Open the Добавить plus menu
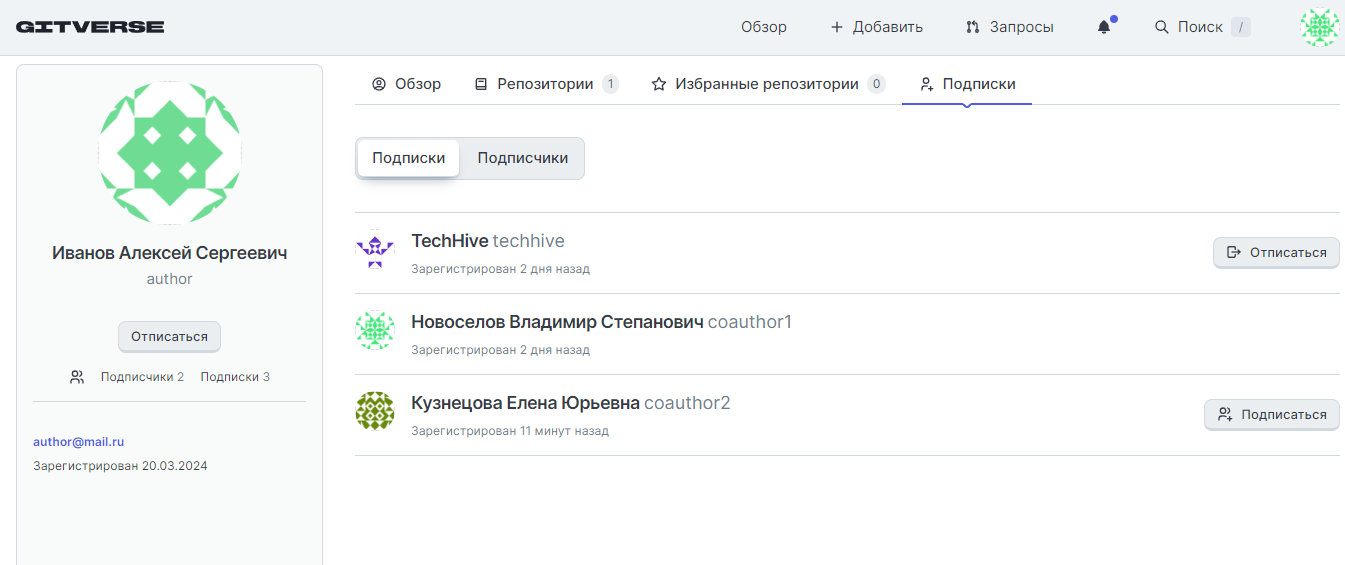 tap(876, 27)
